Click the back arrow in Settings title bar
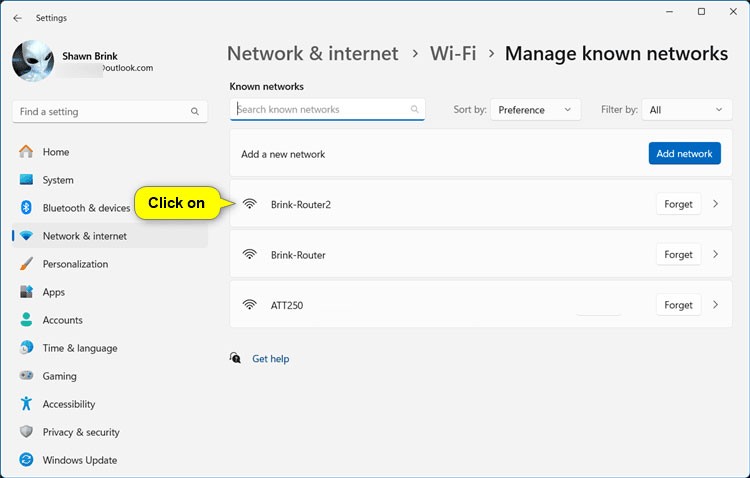The width and height of the screenshot is (750, 478). (x=17, y=18)
